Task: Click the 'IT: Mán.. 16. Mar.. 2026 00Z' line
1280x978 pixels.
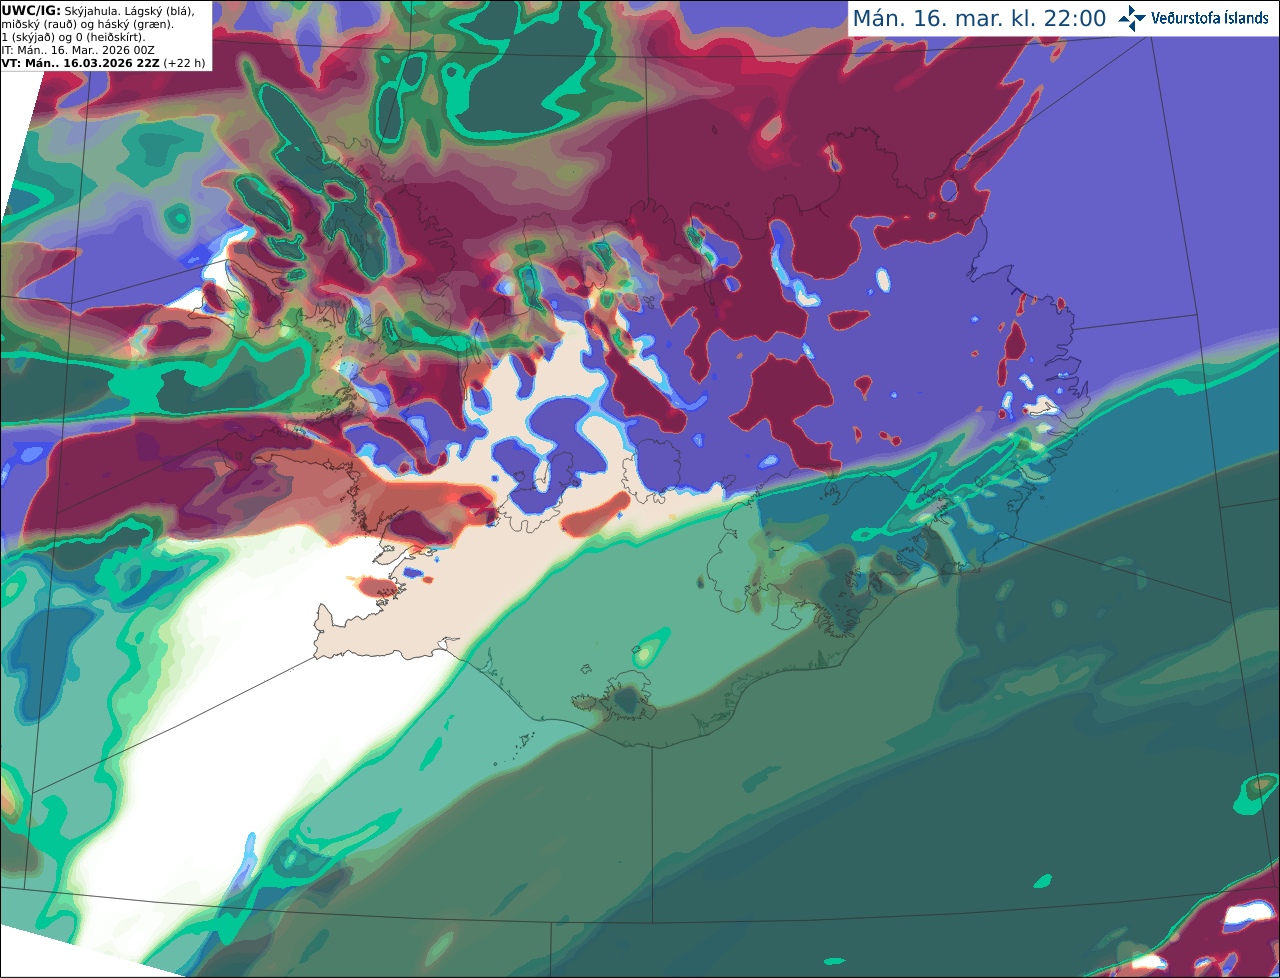Action: tap(77, 50)
